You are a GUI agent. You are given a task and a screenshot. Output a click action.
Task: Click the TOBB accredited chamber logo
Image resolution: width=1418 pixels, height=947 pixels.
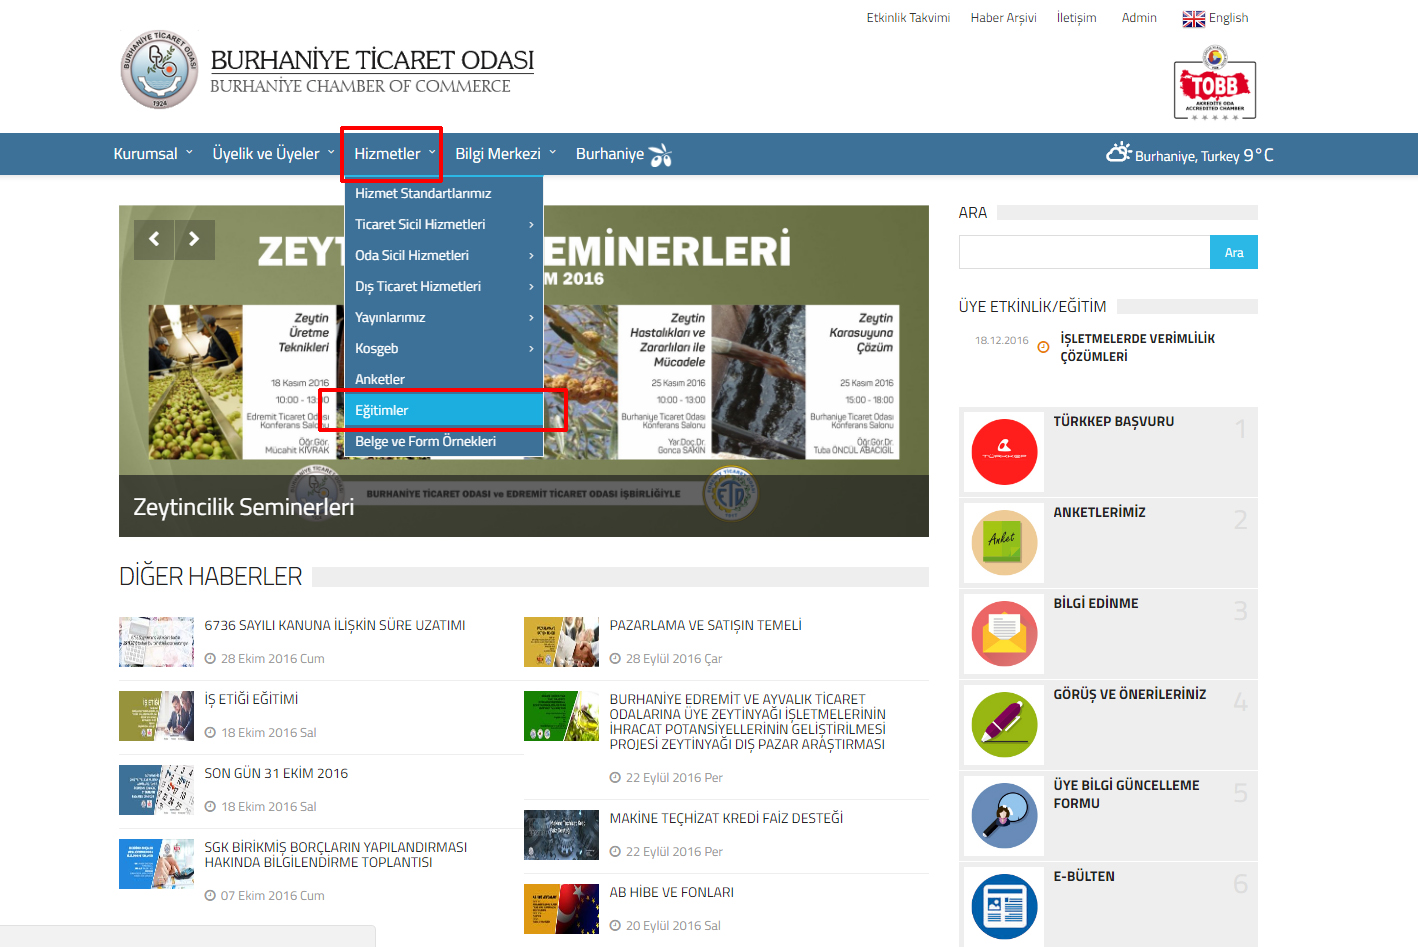click(1214, 88)
